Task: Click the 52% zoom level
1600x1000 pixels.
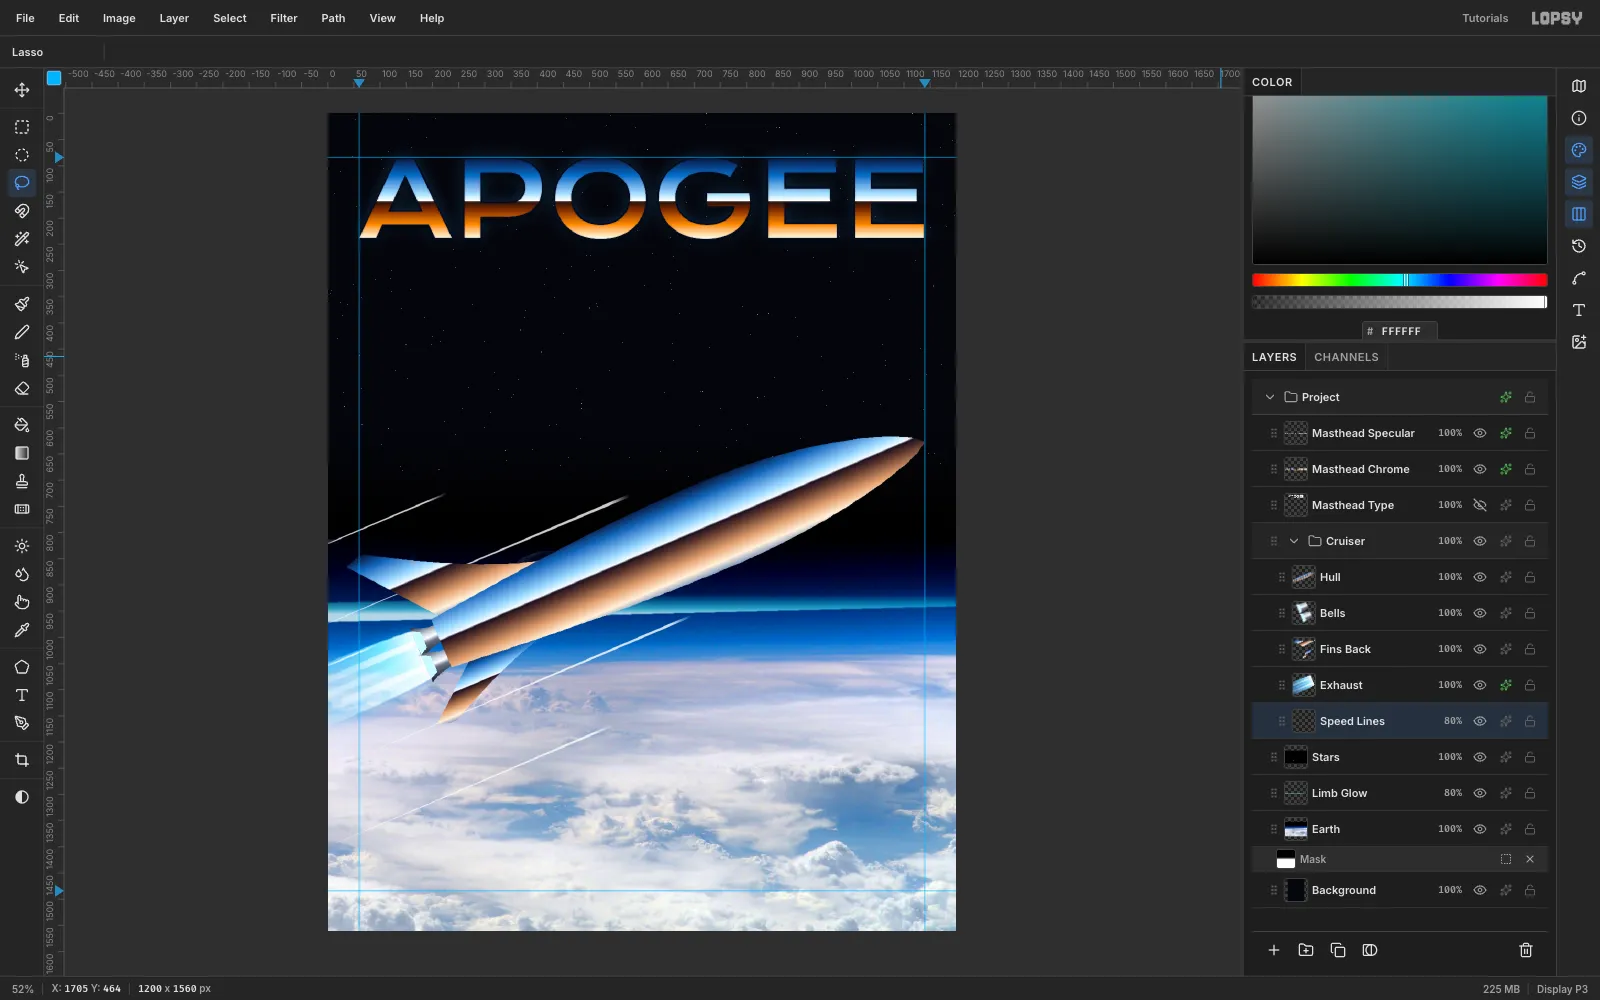Action: [22, 989]
